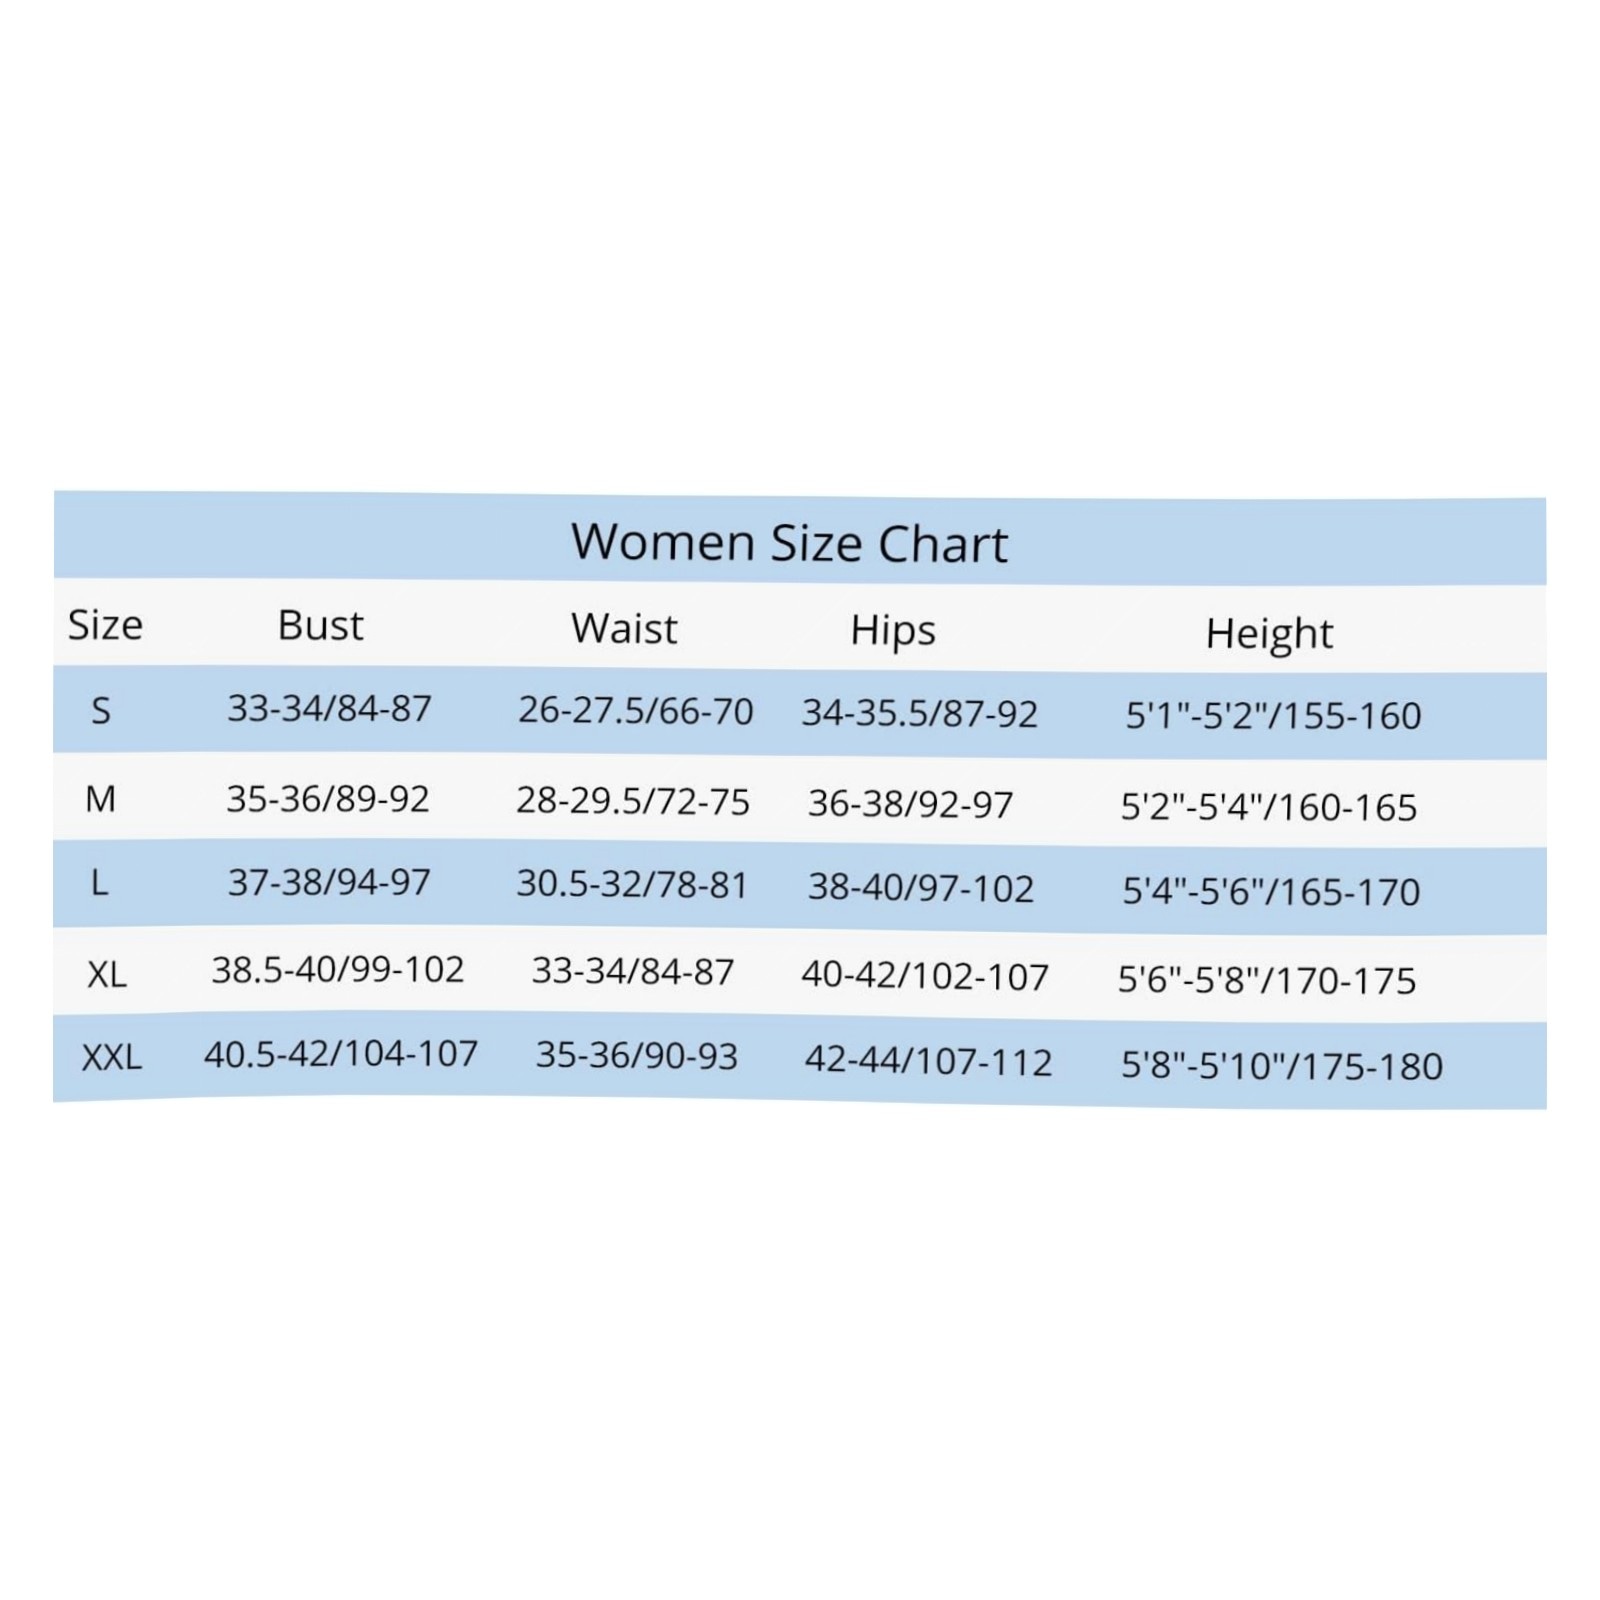Click the XL size row label
This screenshot has width=1600, height=1600.
click(107, 974)
